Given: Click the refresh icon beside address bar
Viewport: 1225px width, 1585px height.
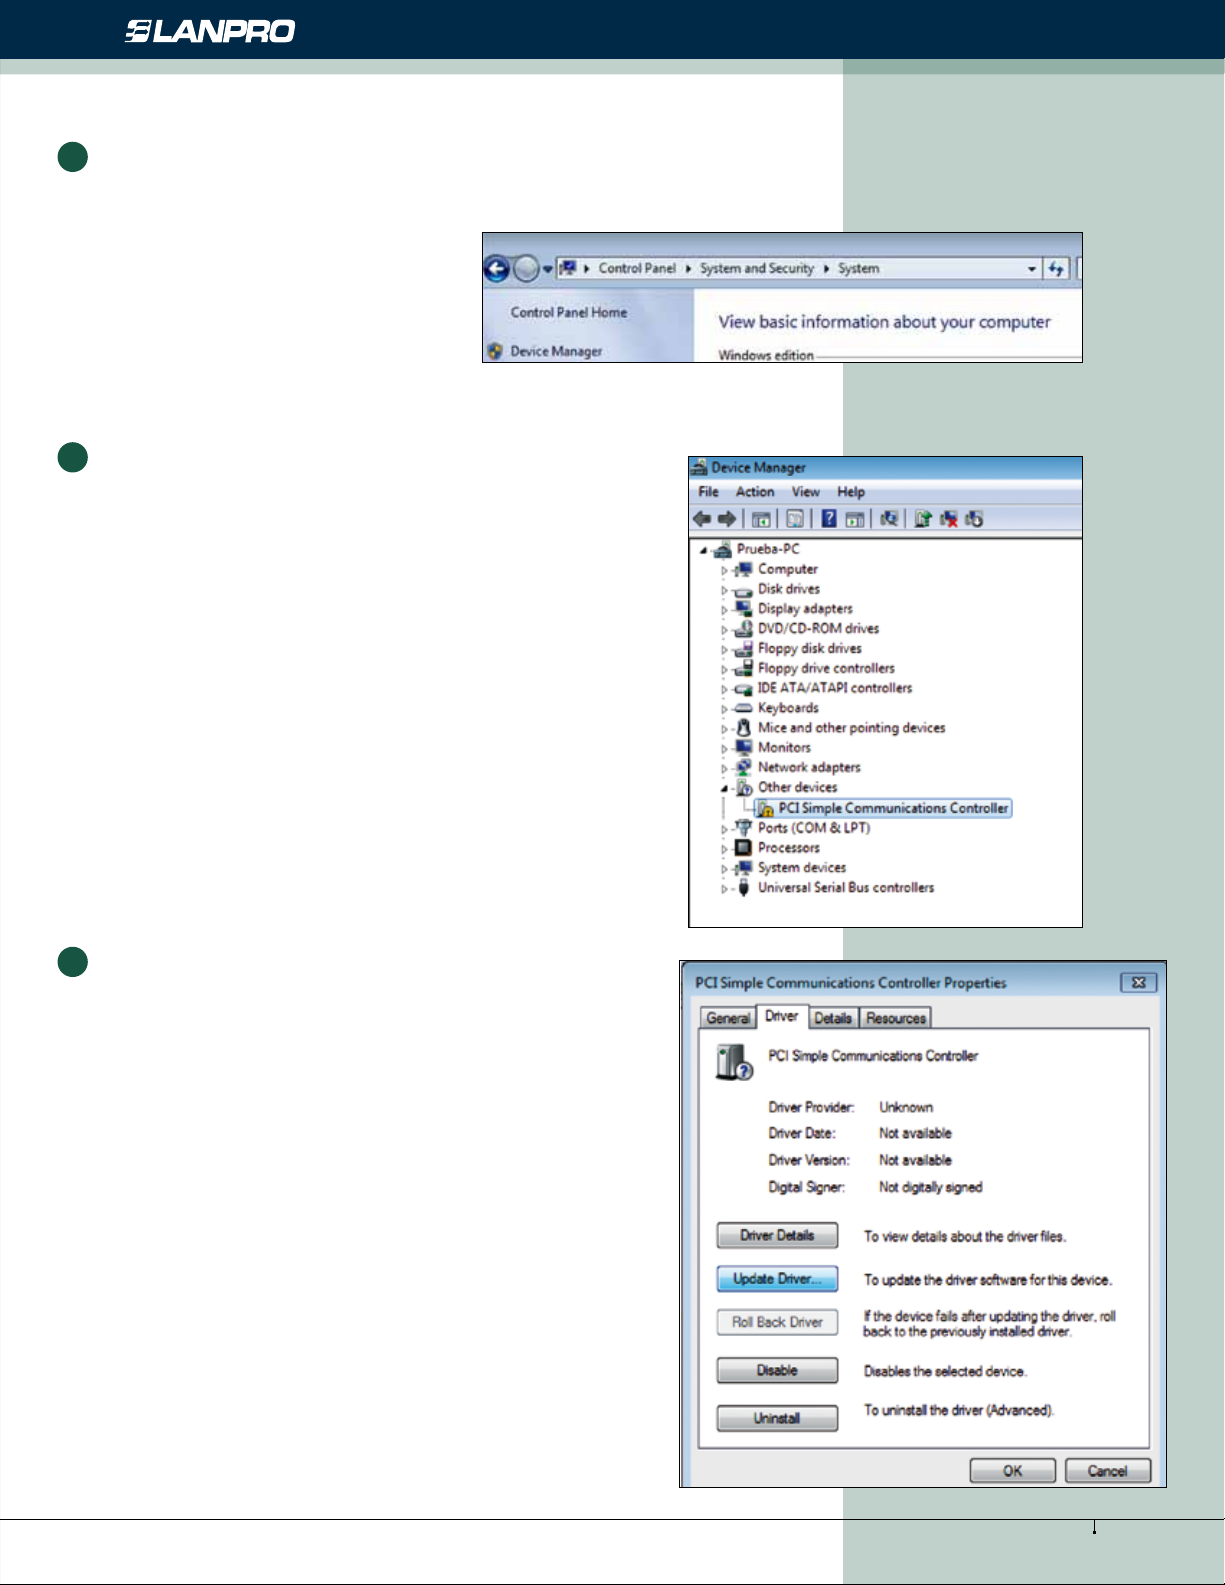Looking at the screenshot, I should (x=1056, y=269).
